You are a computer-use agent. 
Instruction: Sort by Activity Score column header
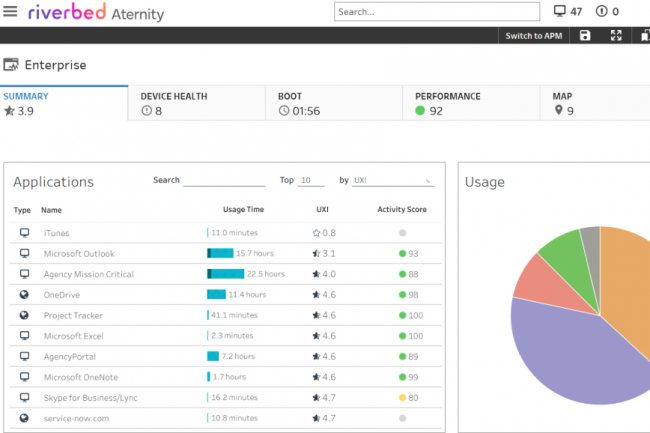[x=402, y=210]
